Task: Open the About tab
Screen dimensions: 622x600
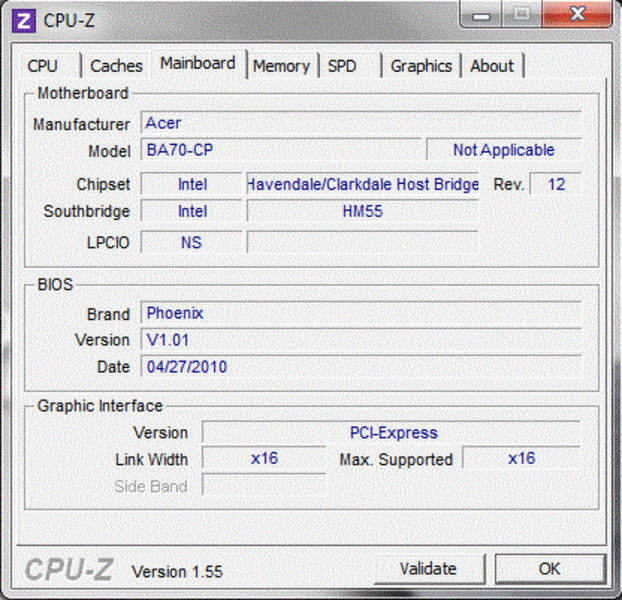Action: [x=492, y=66]
